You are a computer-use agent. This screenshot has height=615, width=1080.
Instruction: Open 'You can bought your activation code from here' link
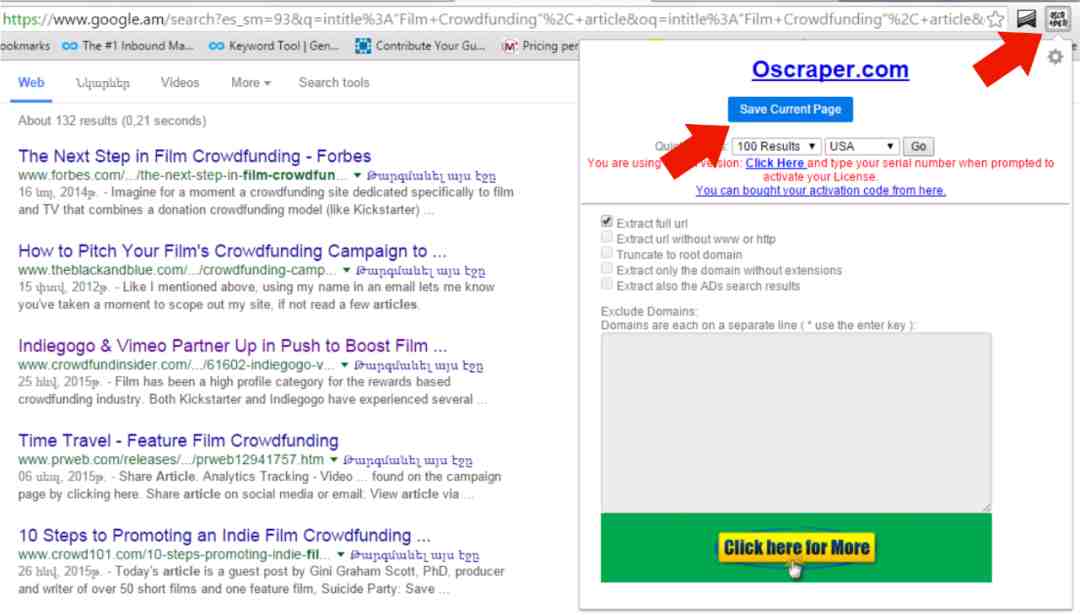[x=820, y=190]
